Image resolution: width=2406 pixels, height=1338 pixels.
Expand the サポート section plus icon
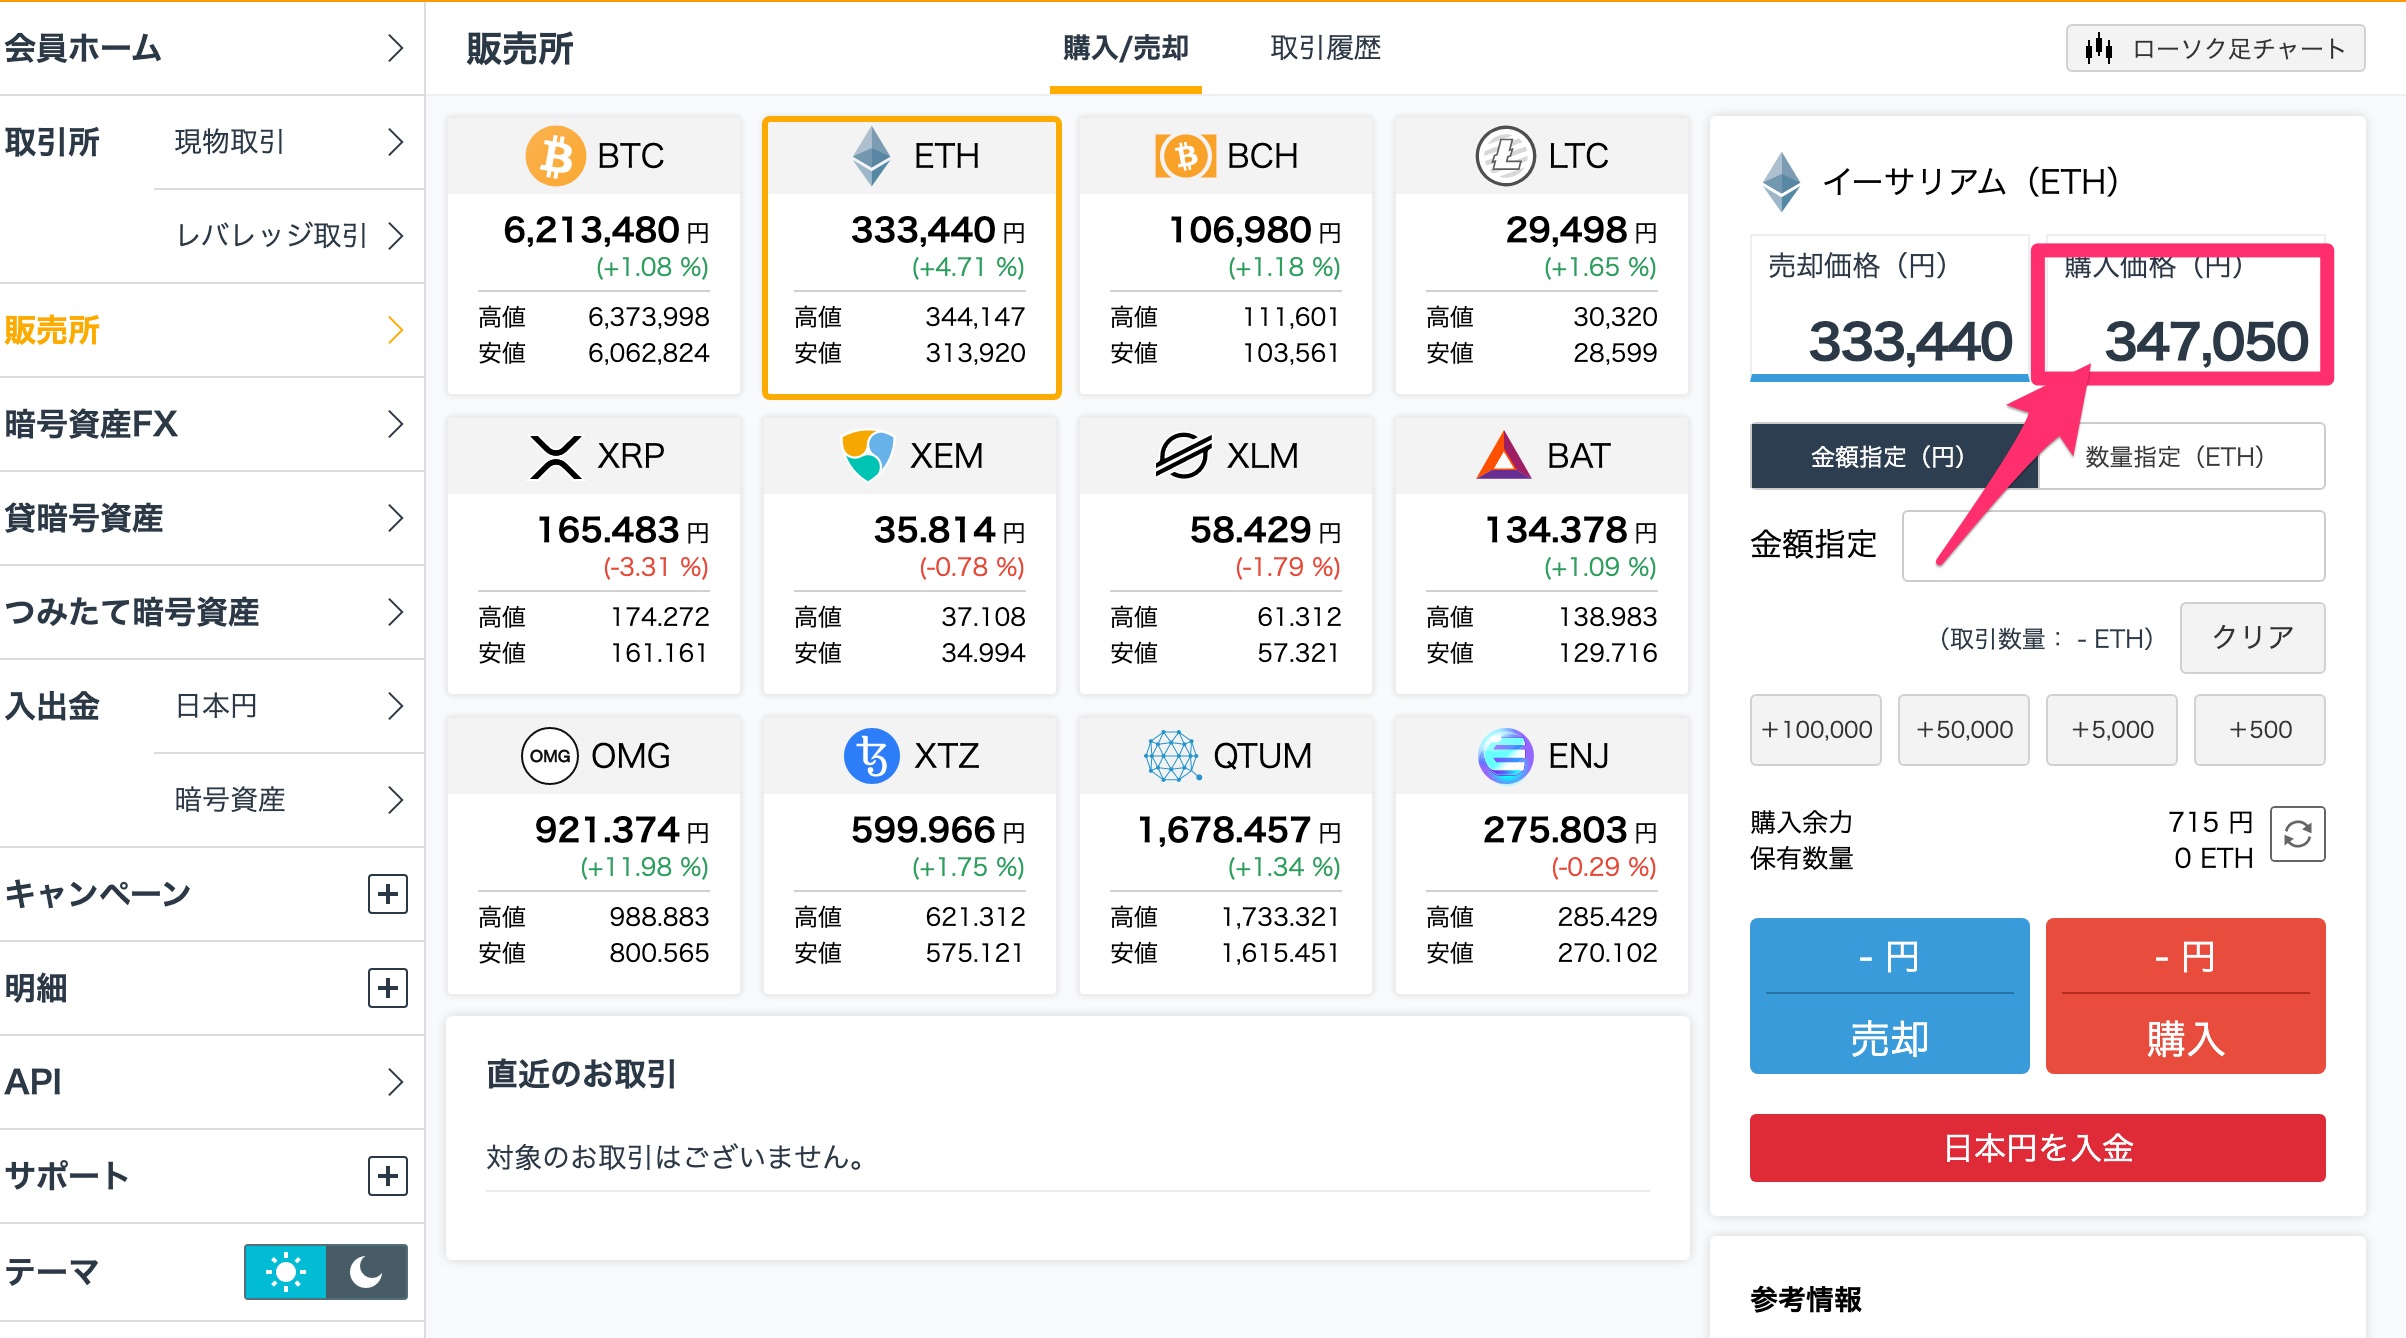pyautogui.click(x=388, y=1176)
